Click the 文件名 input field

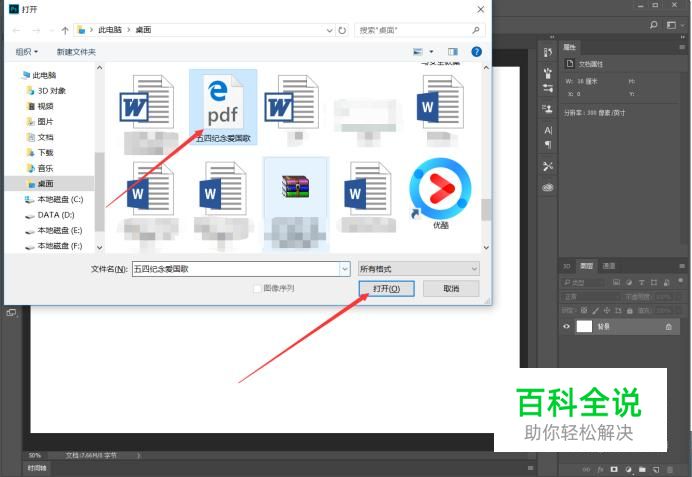pos(236,269)
